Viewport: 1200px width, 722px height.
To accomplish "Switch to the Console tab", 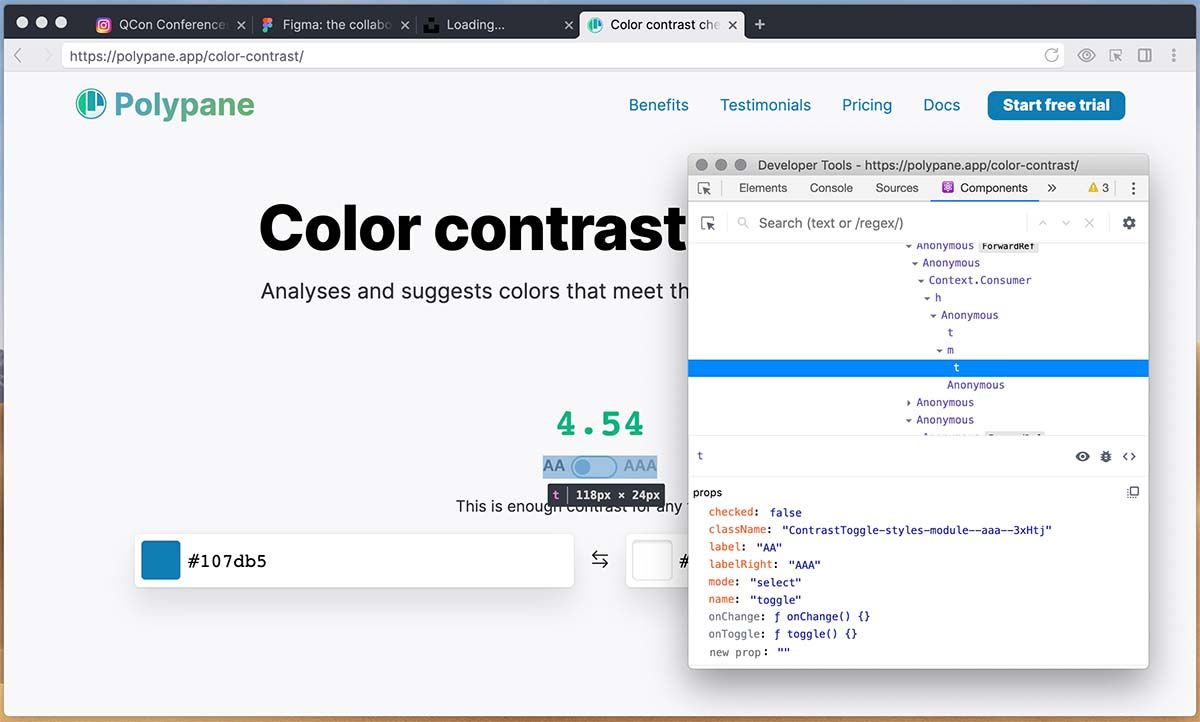I will (831, 188).
